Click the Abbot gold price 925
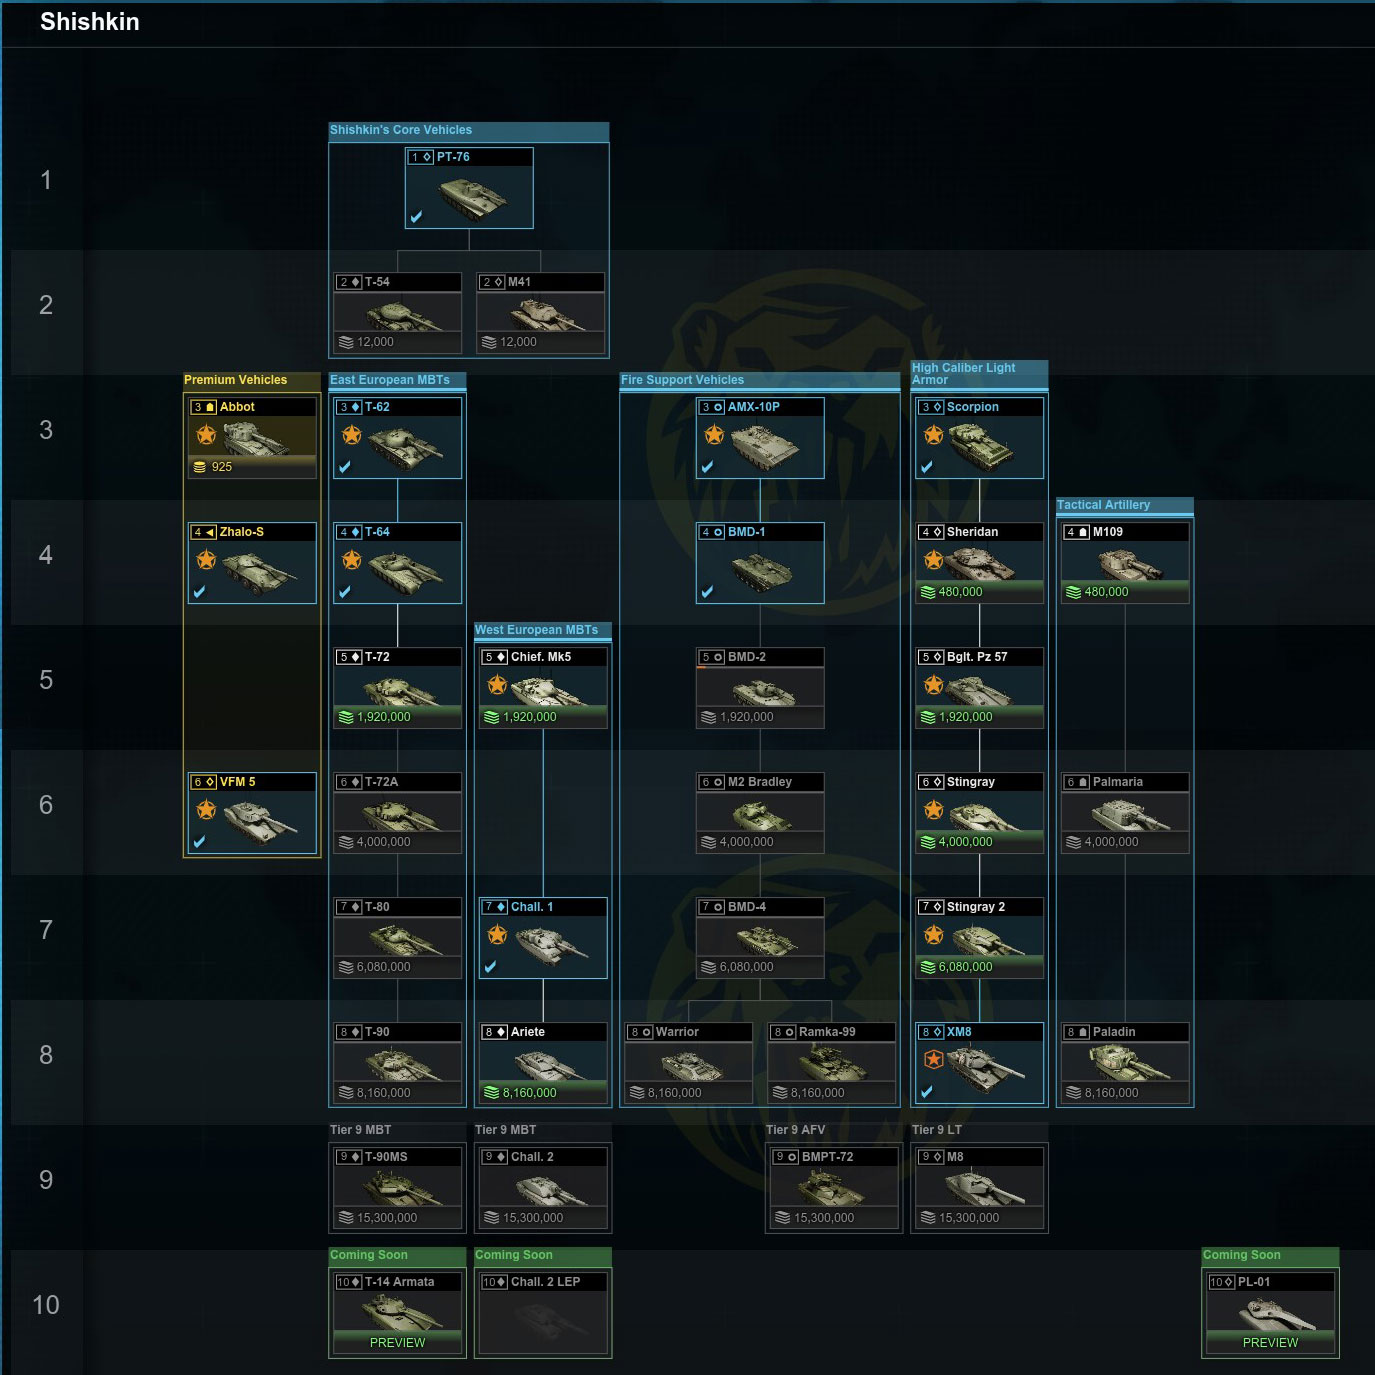The image size is (1375, 1375). tap(212, 467)
